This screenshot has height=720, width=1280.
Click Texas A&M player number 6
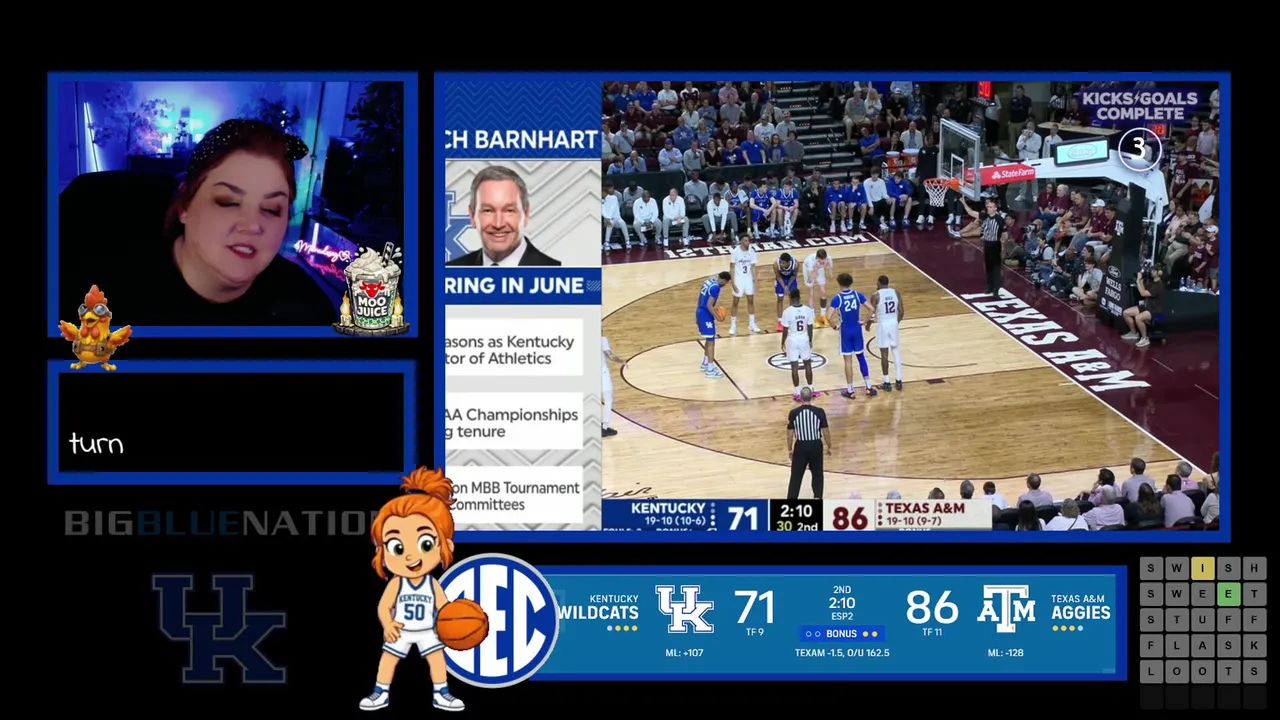[x=798, y=345]
